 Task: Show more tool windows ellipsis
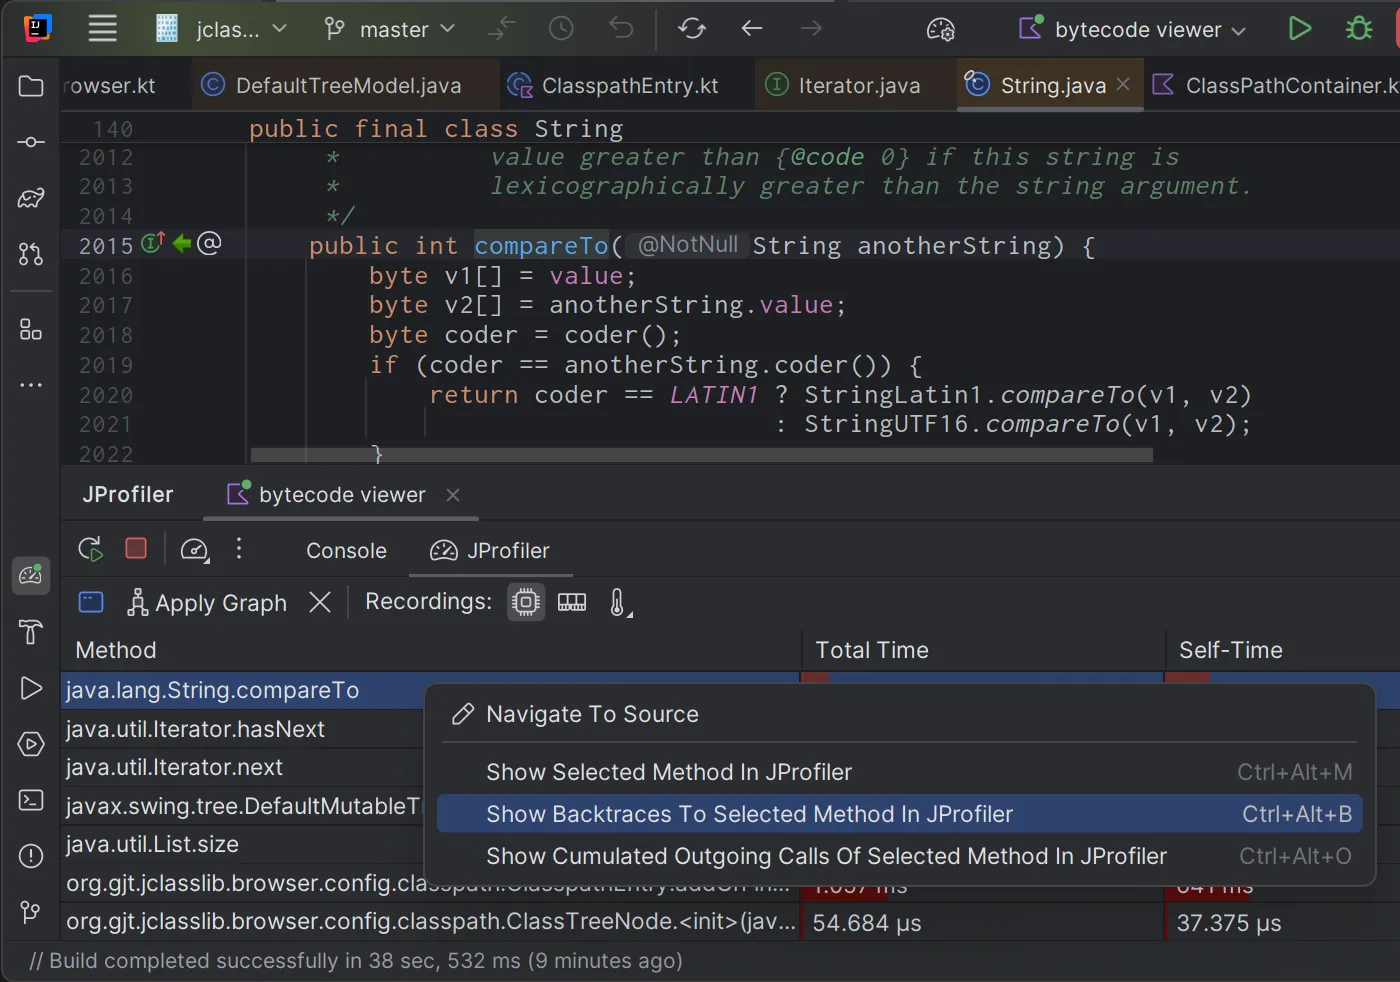coord(31,385)
